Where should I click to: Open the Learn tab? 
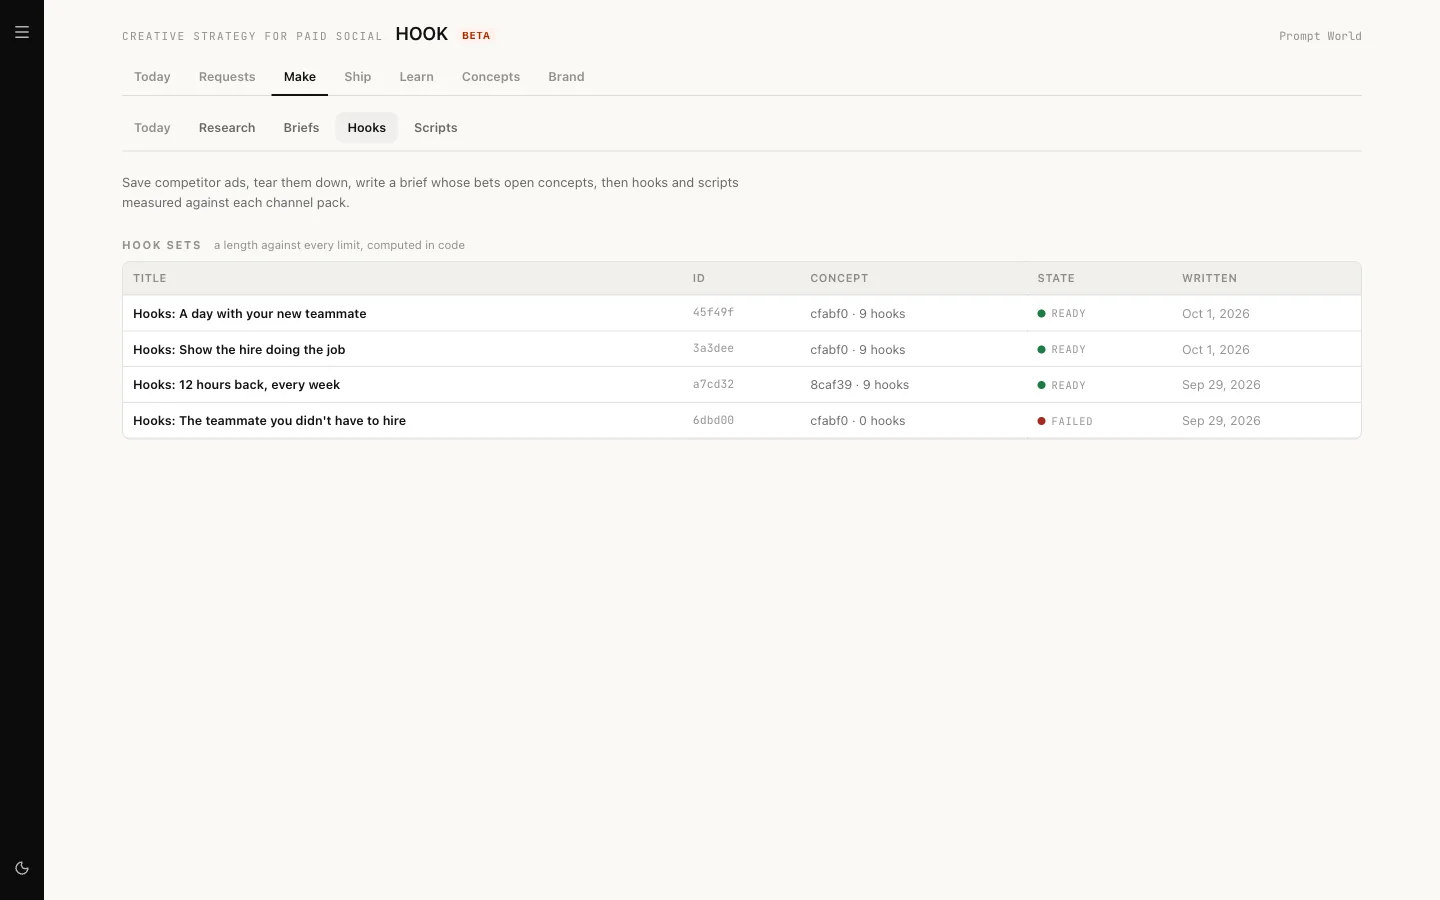click(417, 77)
